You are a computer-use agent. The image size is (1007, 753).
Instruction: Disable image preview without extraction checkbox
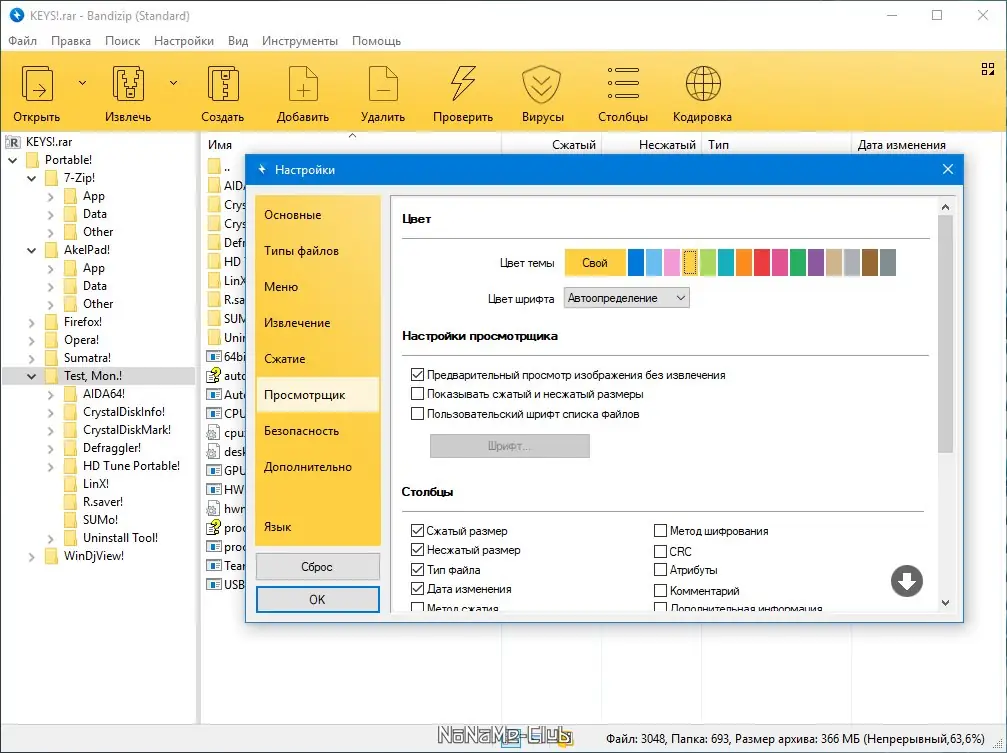[417, 375]
